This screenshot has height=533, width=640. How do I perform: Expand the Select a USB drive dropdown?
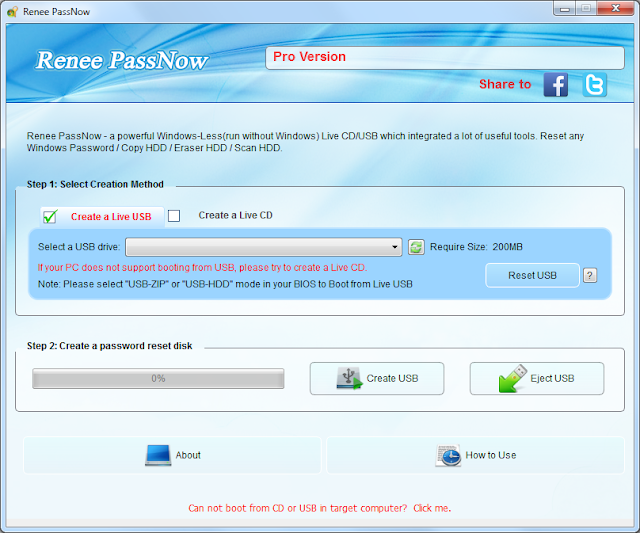pyautogui.click(x=264, y=247)
